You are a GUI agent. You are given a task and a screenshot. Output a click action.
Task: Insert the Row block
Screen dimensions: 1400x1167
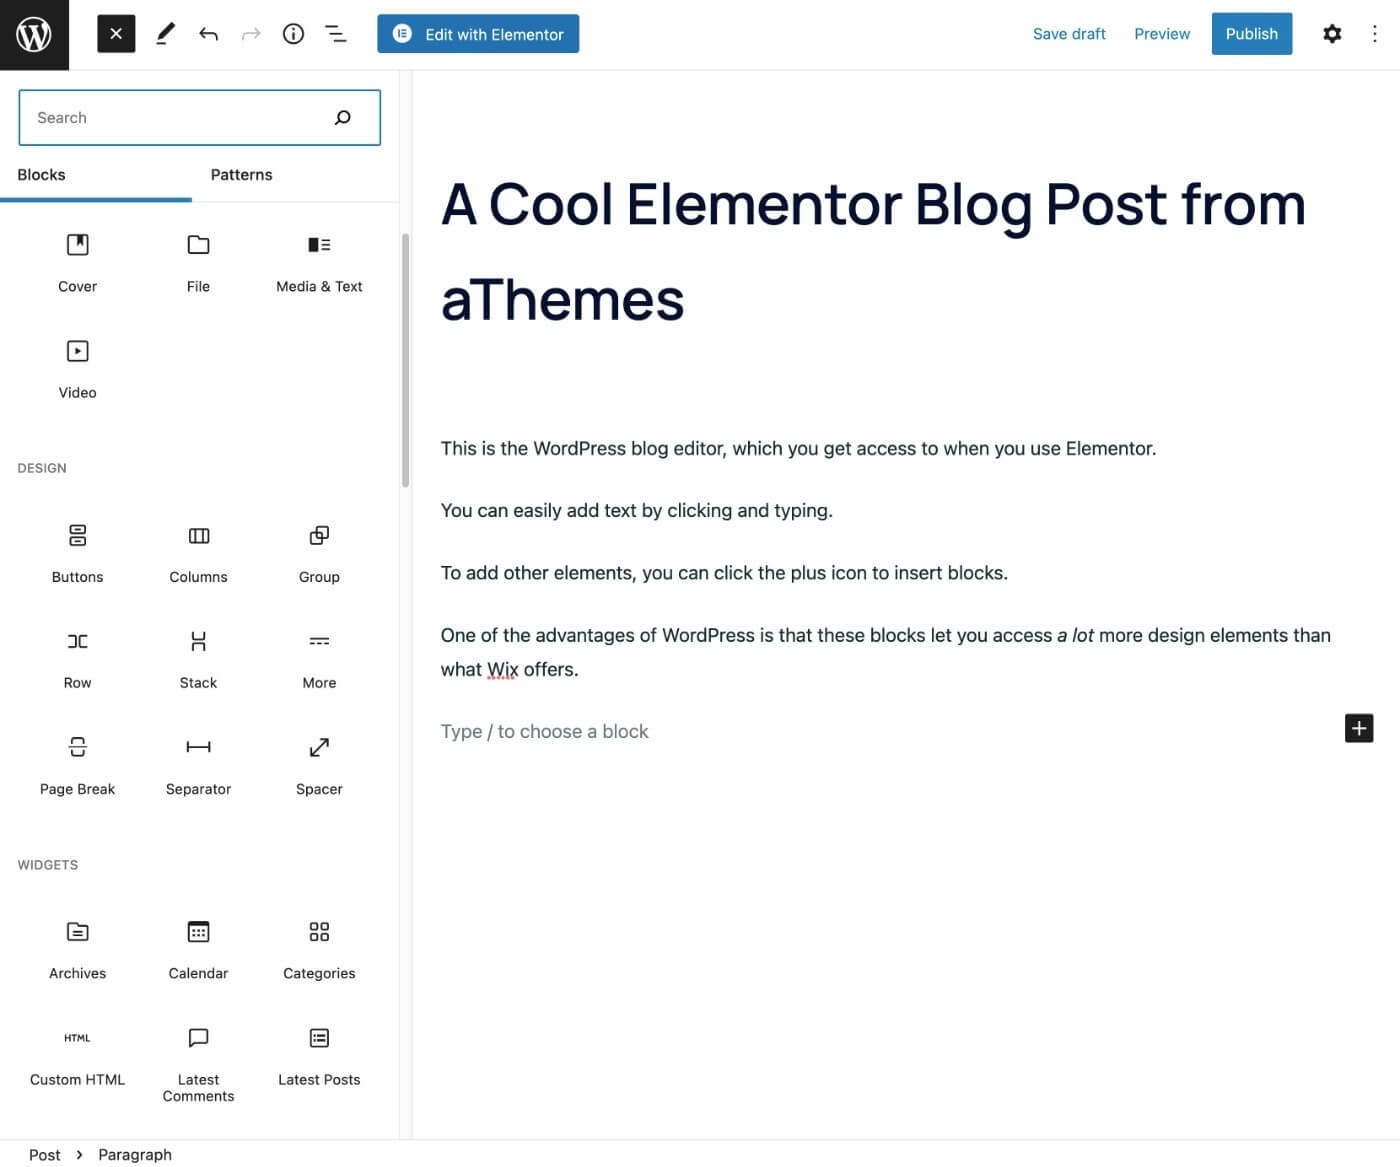point(77,660)
